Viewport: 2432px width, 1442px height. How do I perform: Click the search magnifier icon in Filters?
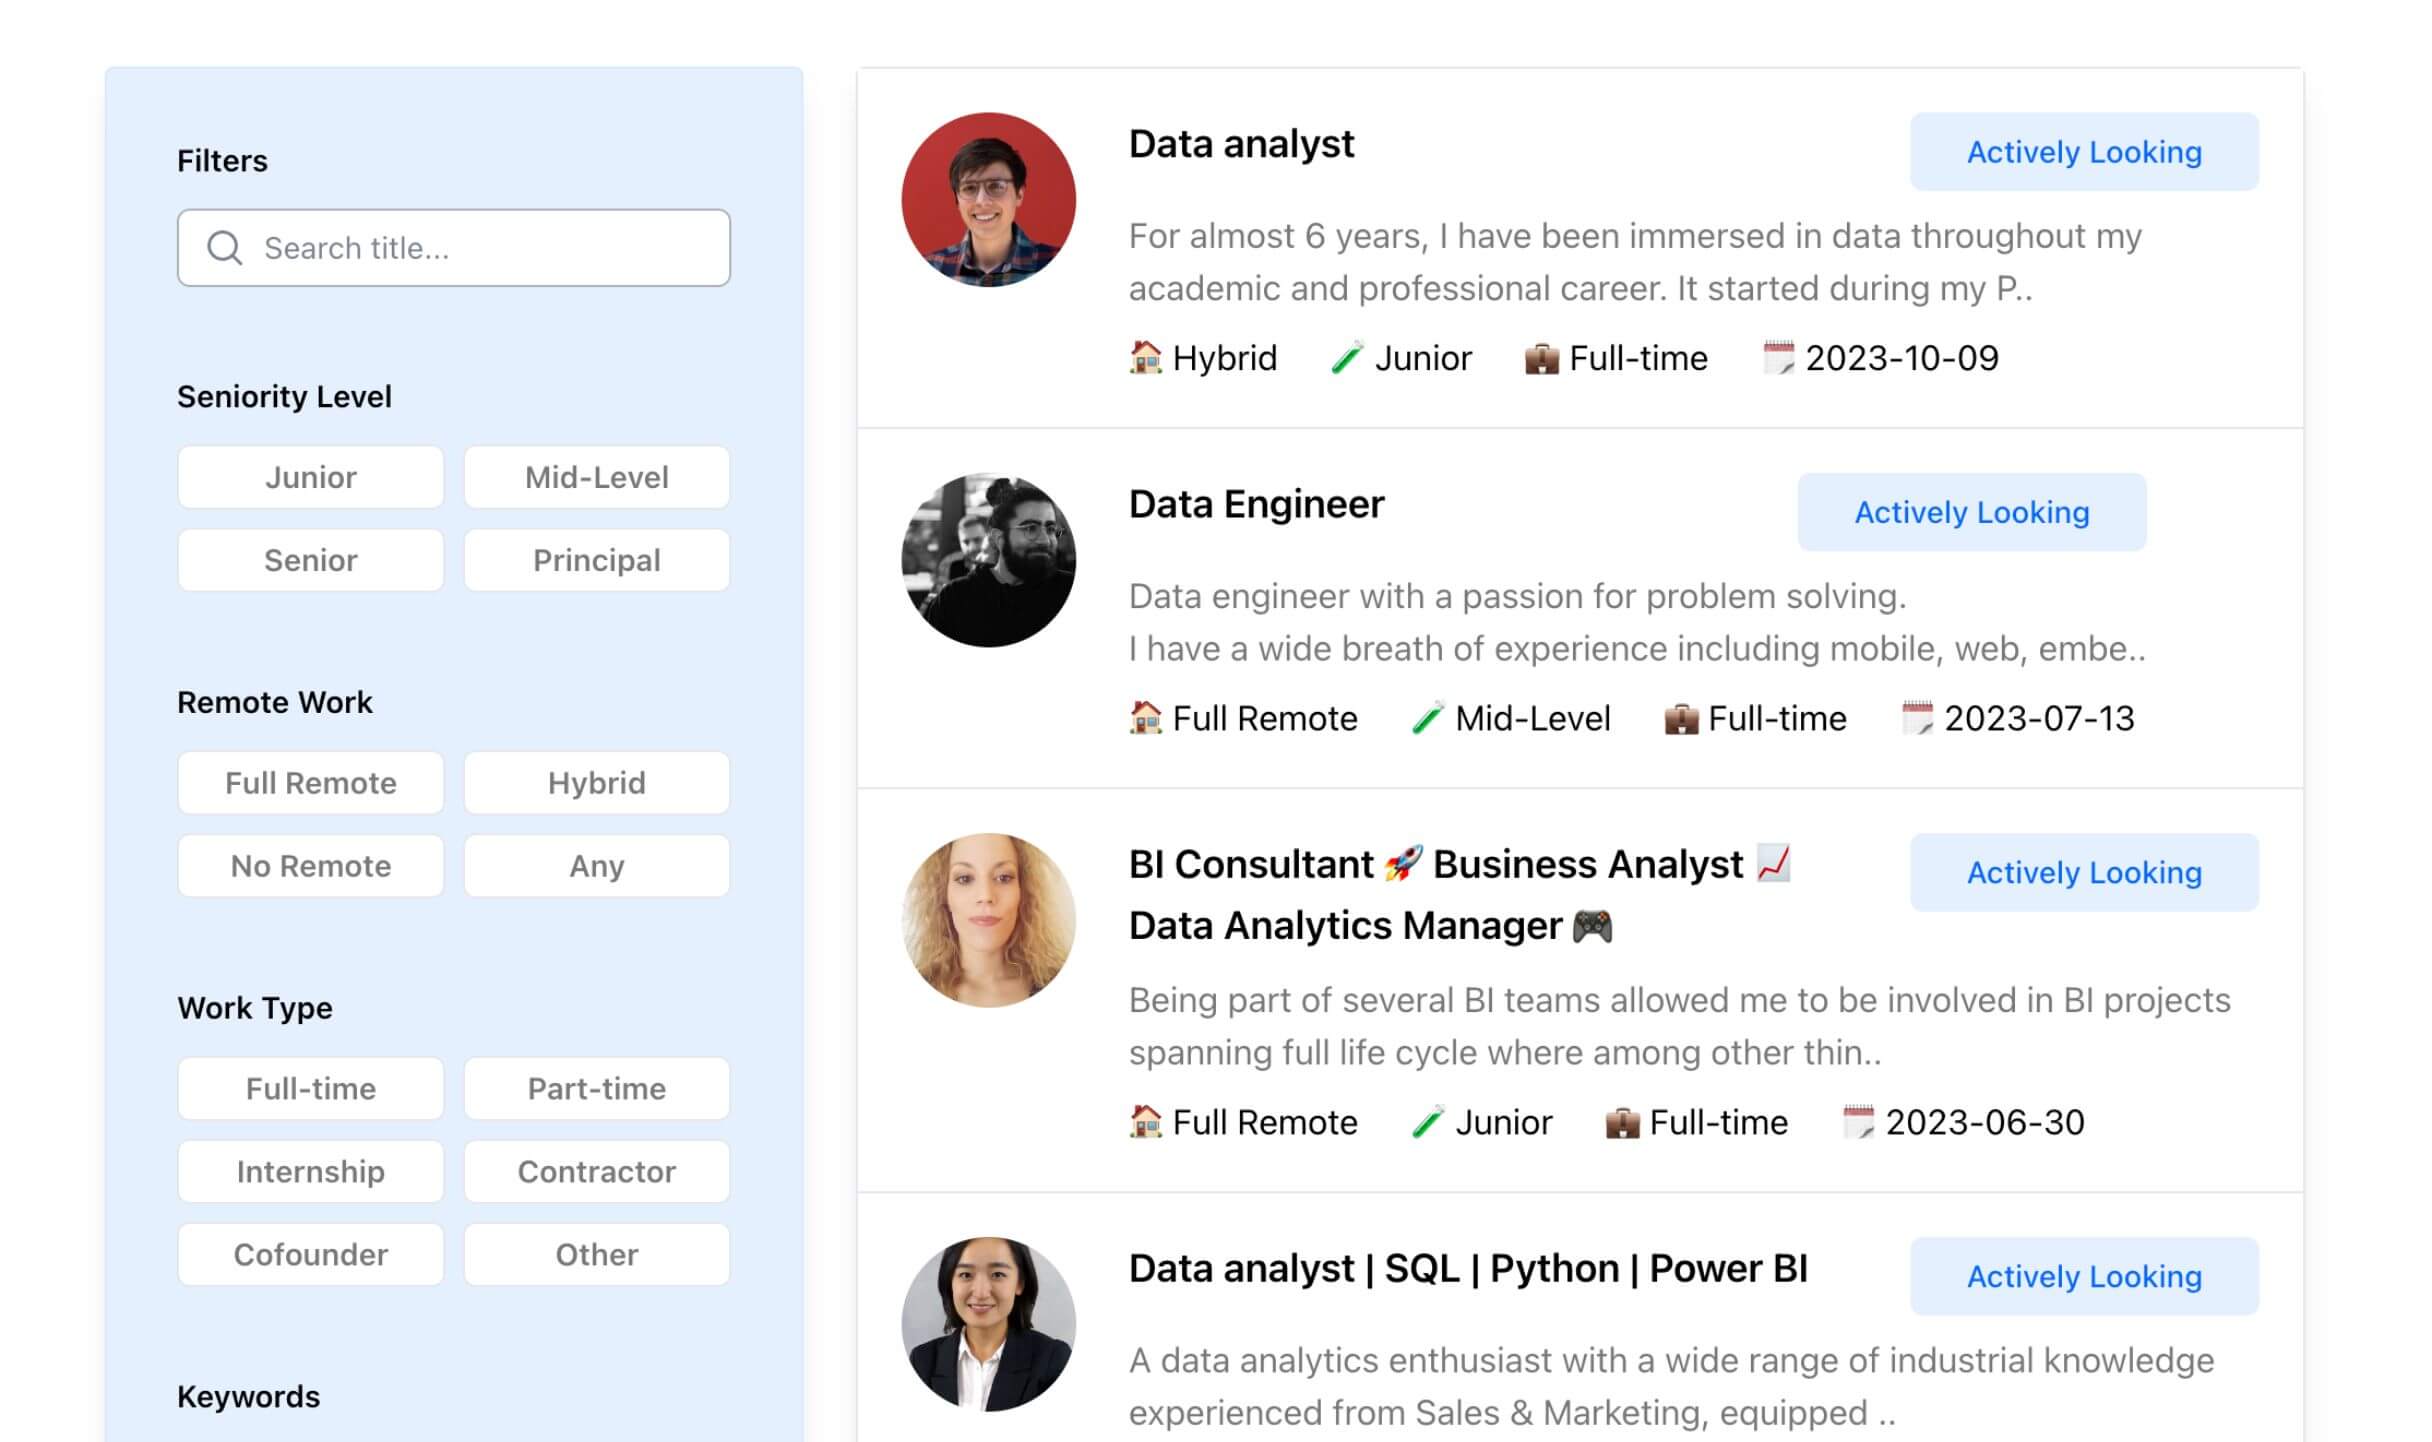(x=225, y=247)
